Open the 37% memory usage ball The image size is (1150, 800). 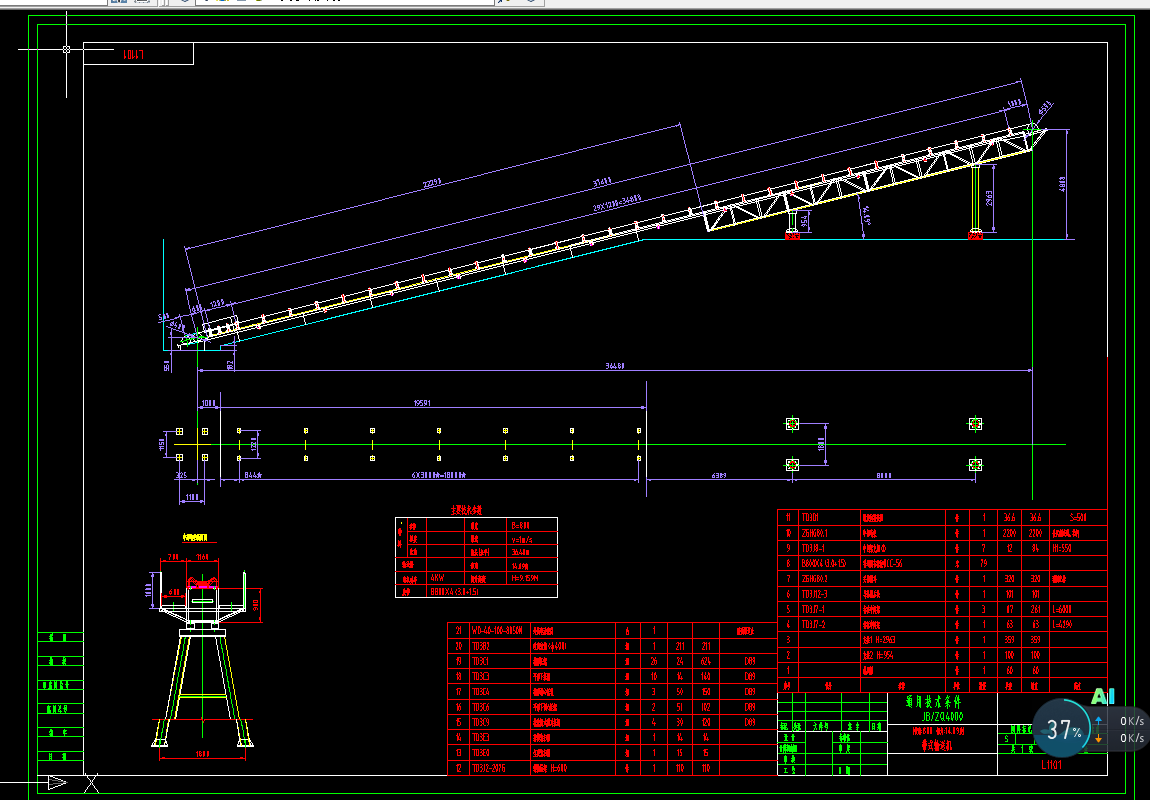(x=1062, y=728)
